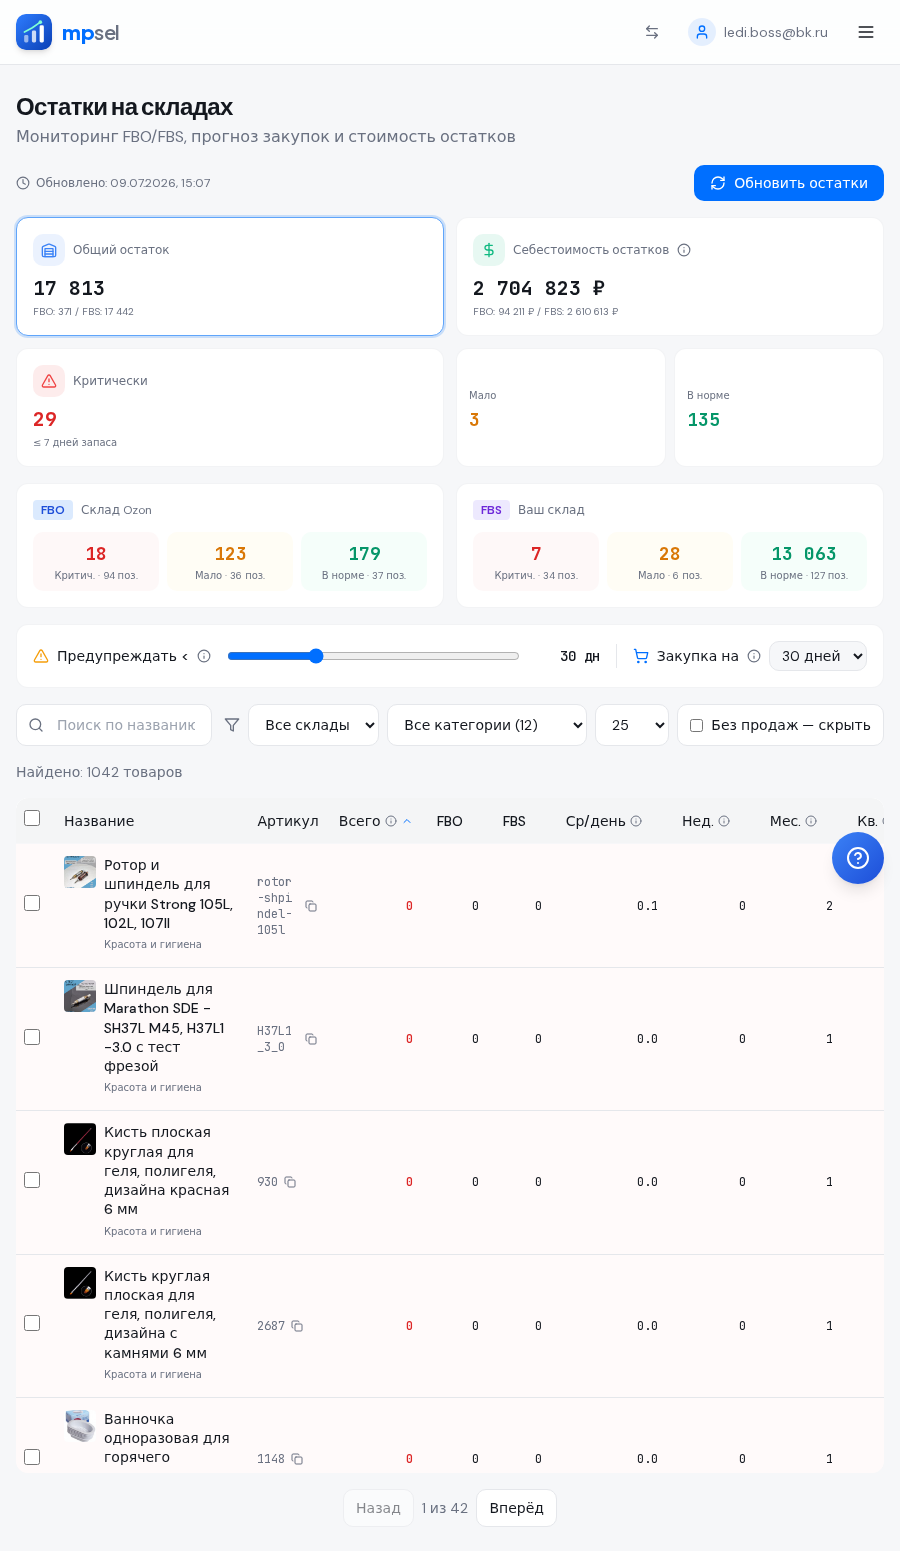Screen dimensions: 900x1551
Task: Sort by the FBO column header
Action: click(x=449, y=821)
